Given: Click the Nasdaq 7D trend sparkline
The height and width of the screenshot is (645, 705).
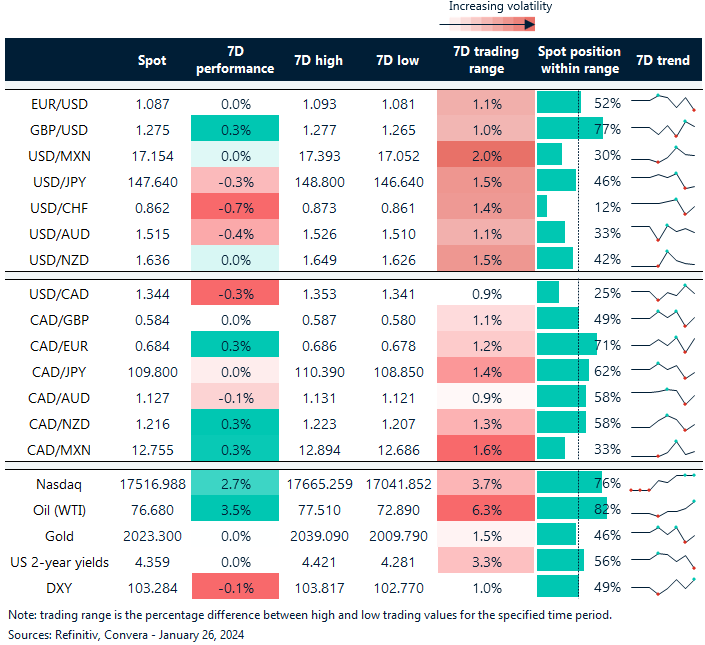Looking at the screenshot, I should point(663,483).
